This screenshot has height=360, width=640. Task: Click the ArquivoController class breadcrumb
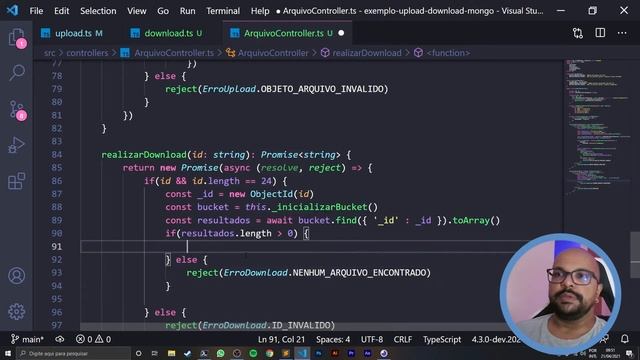pos(273,53)
